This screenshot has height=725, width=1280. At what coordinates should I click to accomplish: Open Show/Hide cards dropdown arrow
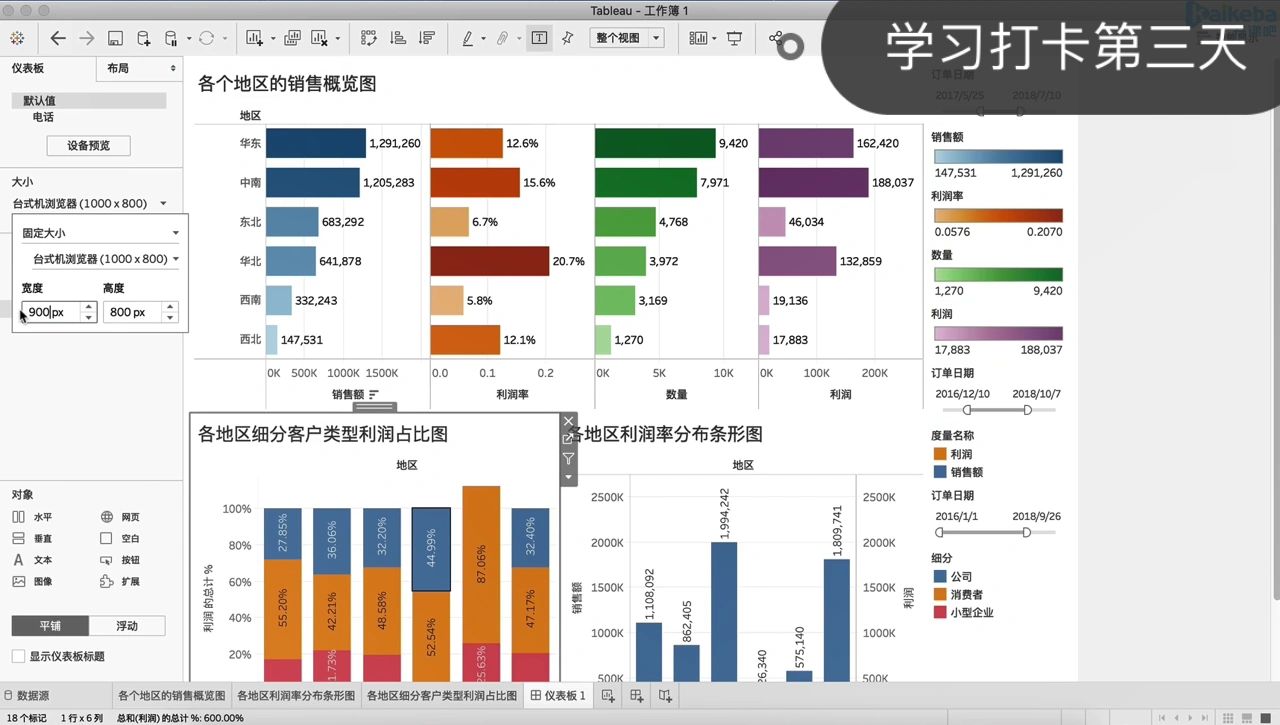[715, 39]
